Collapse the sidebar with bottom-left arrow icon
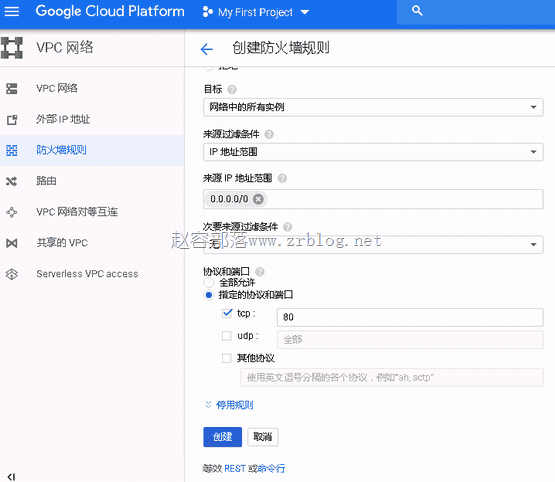Image resolution: width=555 pixels, height=482 pixels. click(11, 477)
